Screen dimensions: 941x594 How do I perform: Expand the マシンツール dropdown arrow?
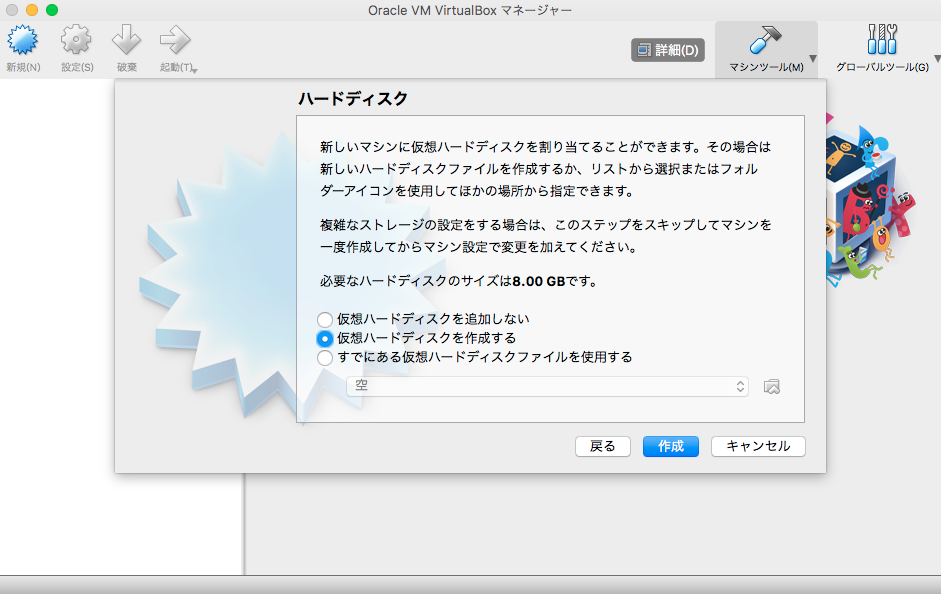(x=815, y=58)
